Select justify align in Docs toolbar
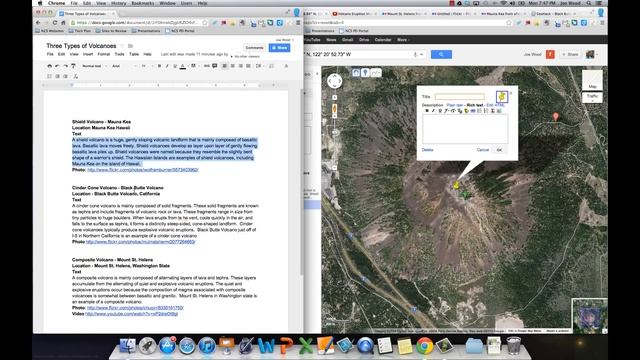Viewport: 640px width, 360px height. pyautogui.click(x=248, y=66)
